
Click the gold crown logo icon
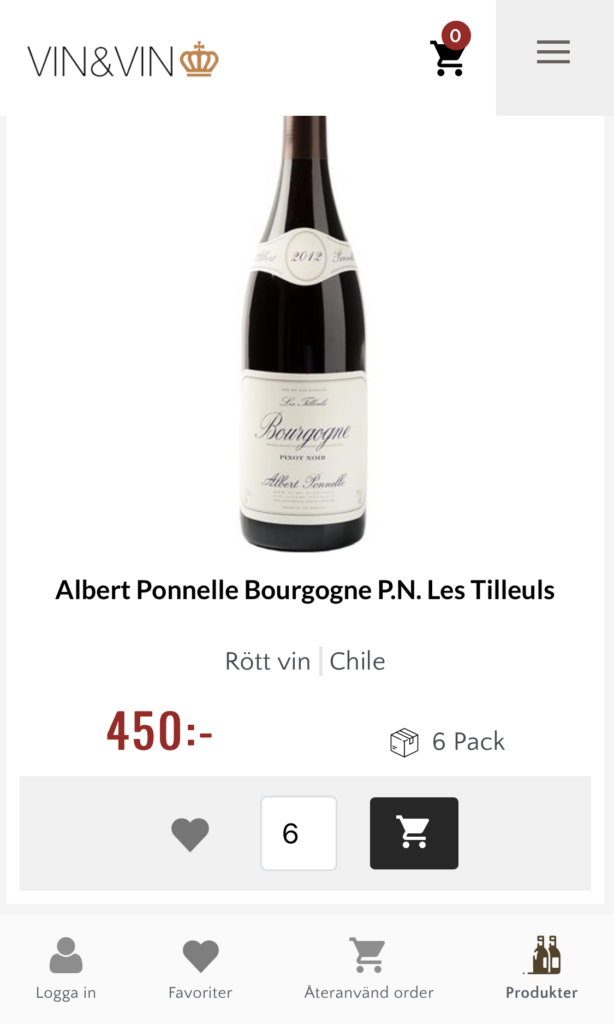199,60
